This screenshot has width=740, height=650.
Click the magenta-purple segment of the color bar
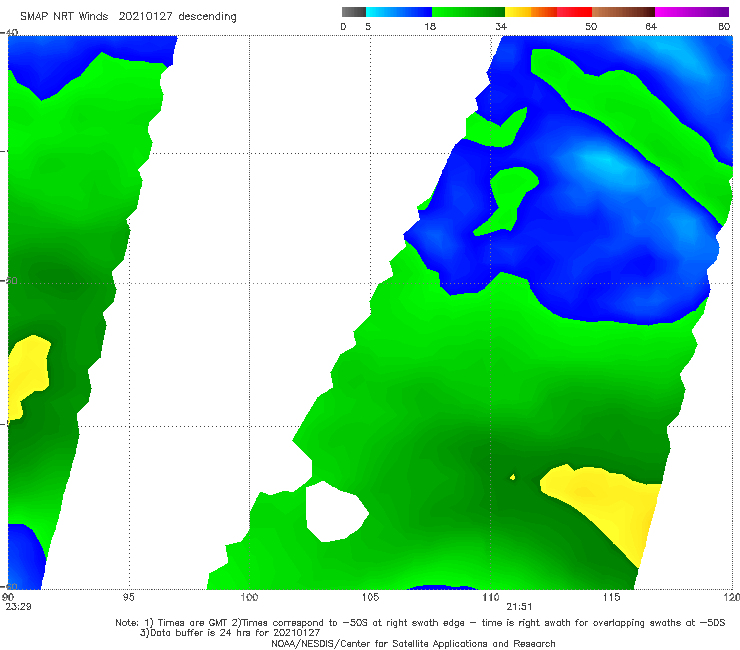[692, 12]
